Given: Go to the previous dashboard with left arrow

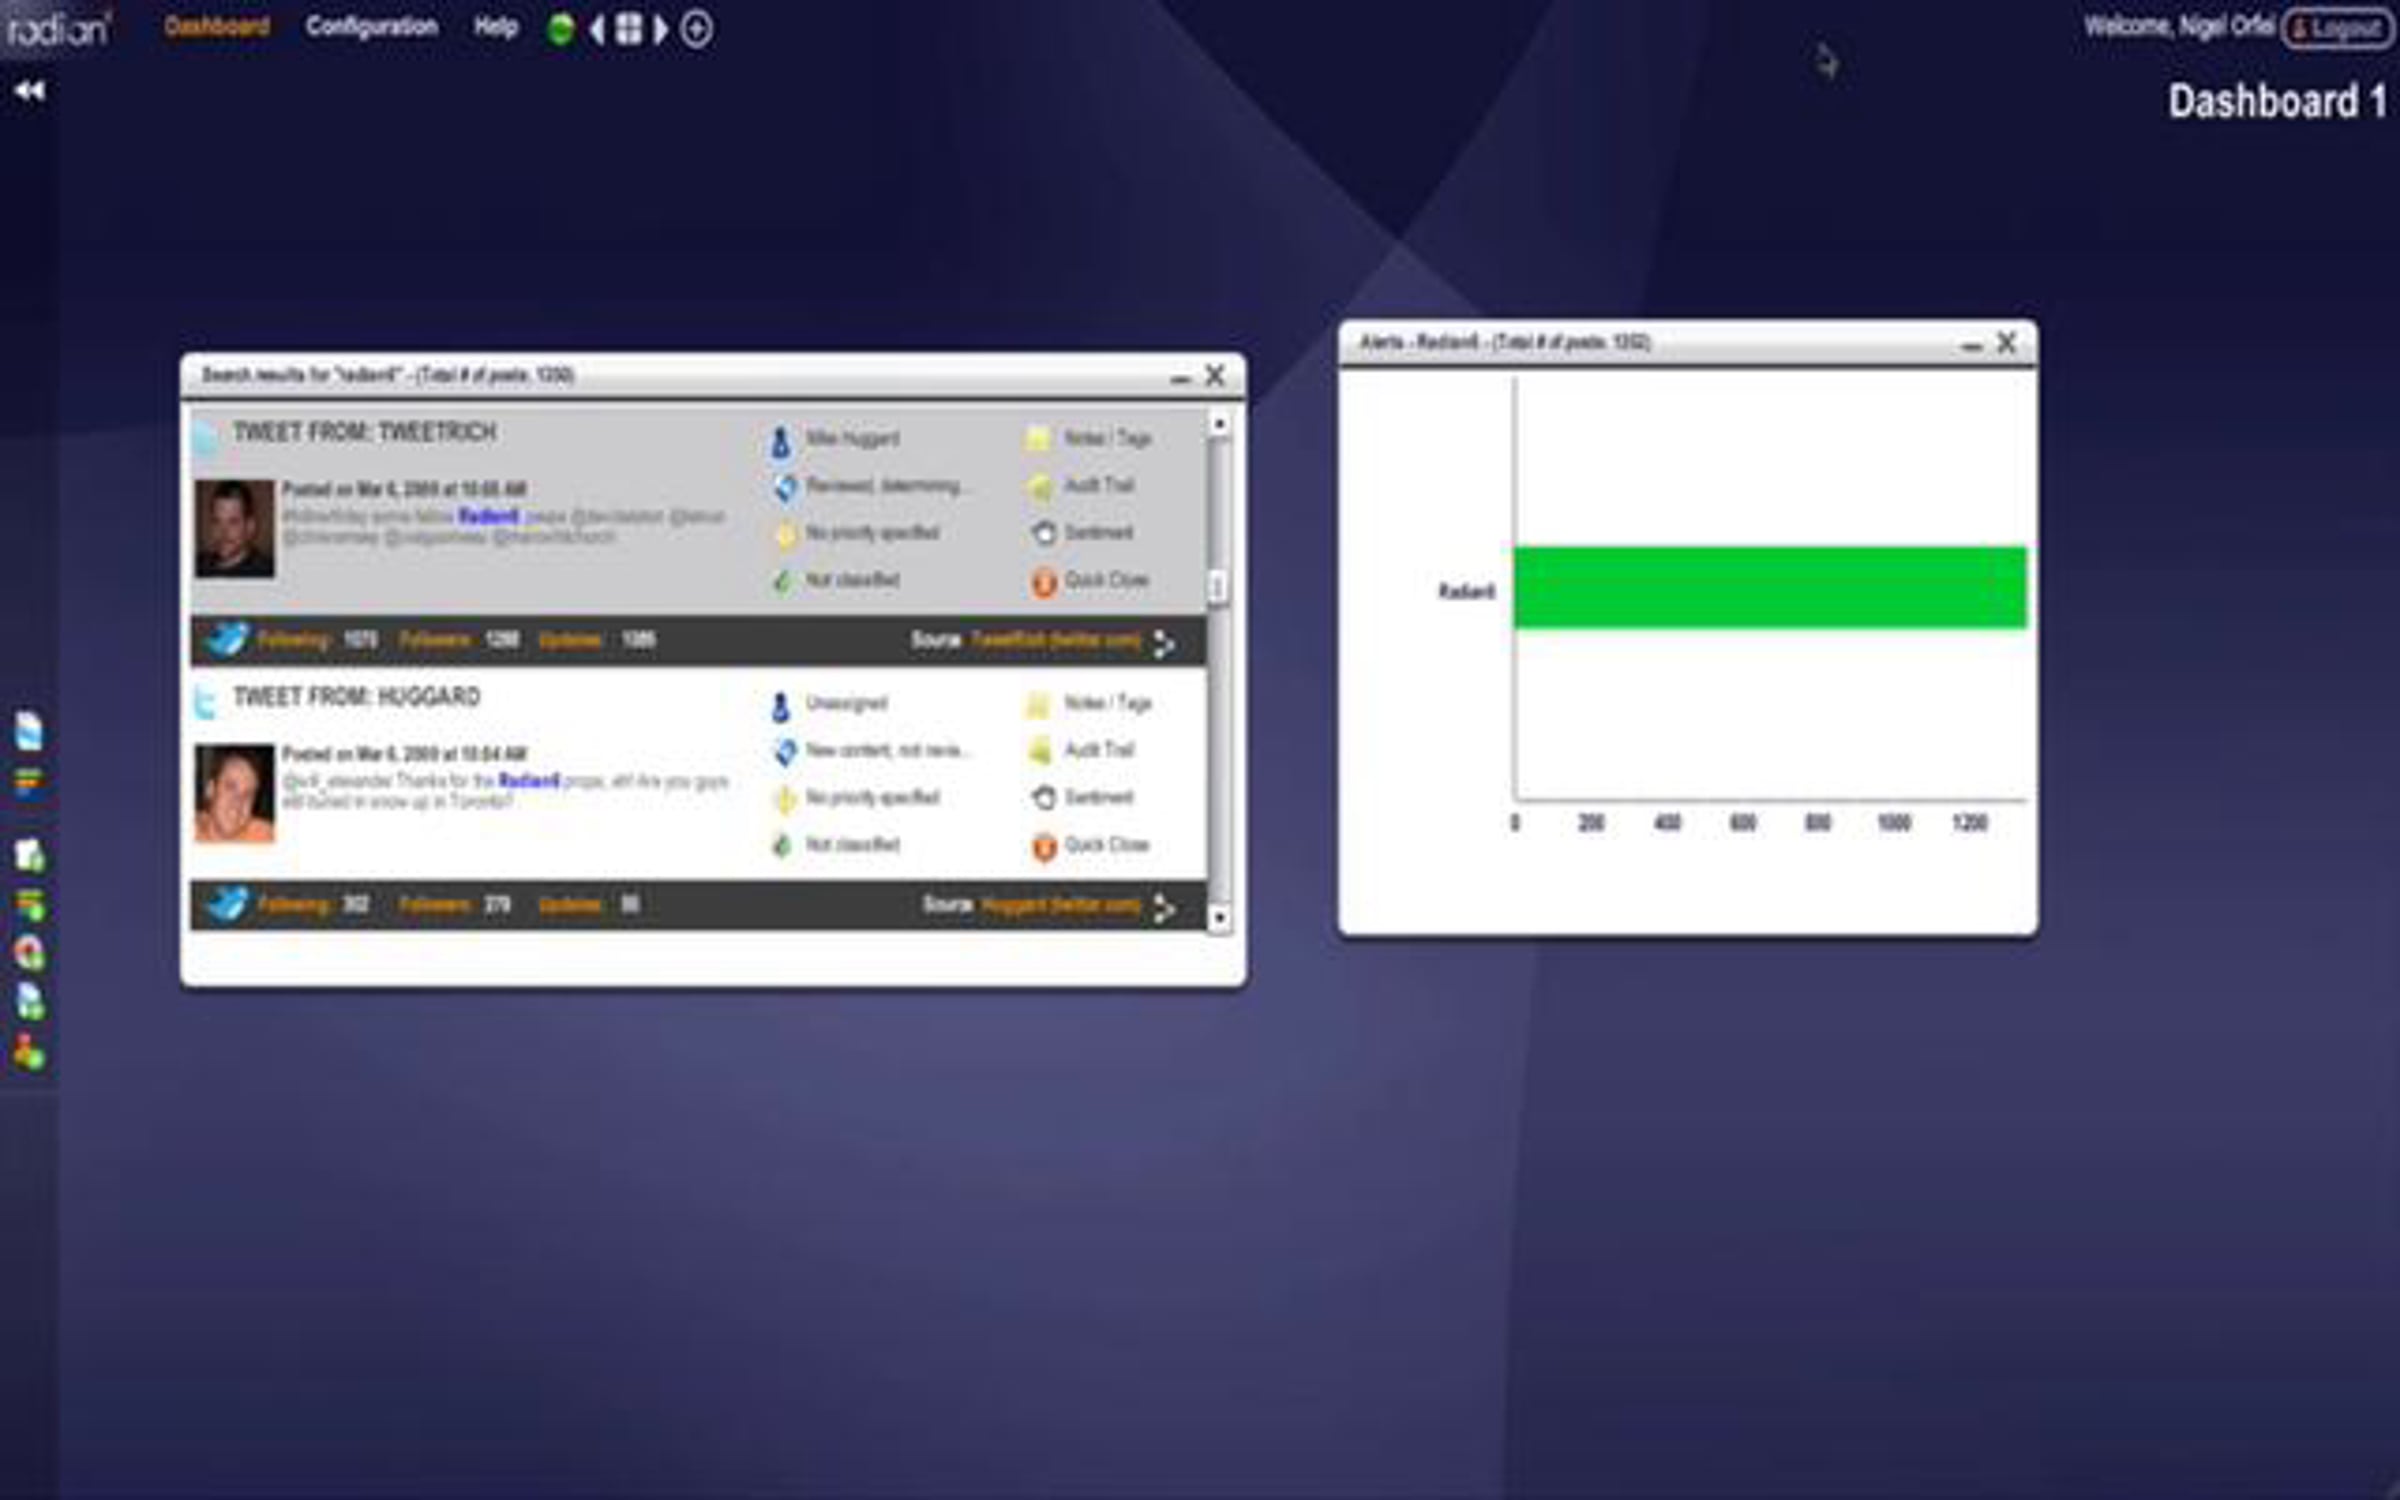Looking at the screenshot, I should (598, 30).
